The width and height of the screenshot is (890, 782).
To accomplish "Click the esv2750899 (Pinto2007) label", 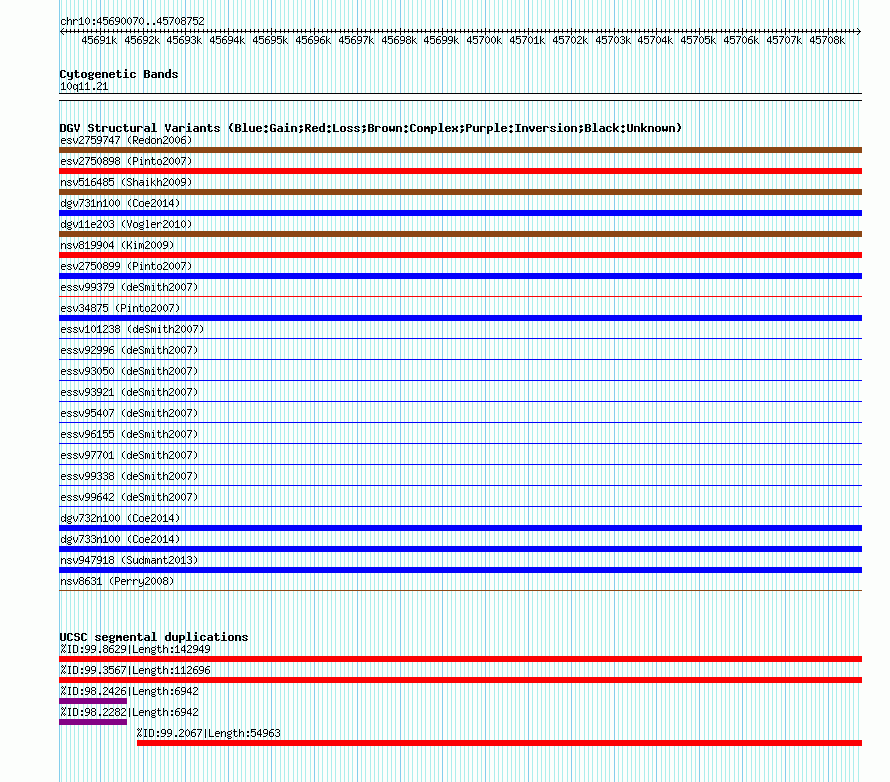I will pyautogui.click(x=126, y=266).
